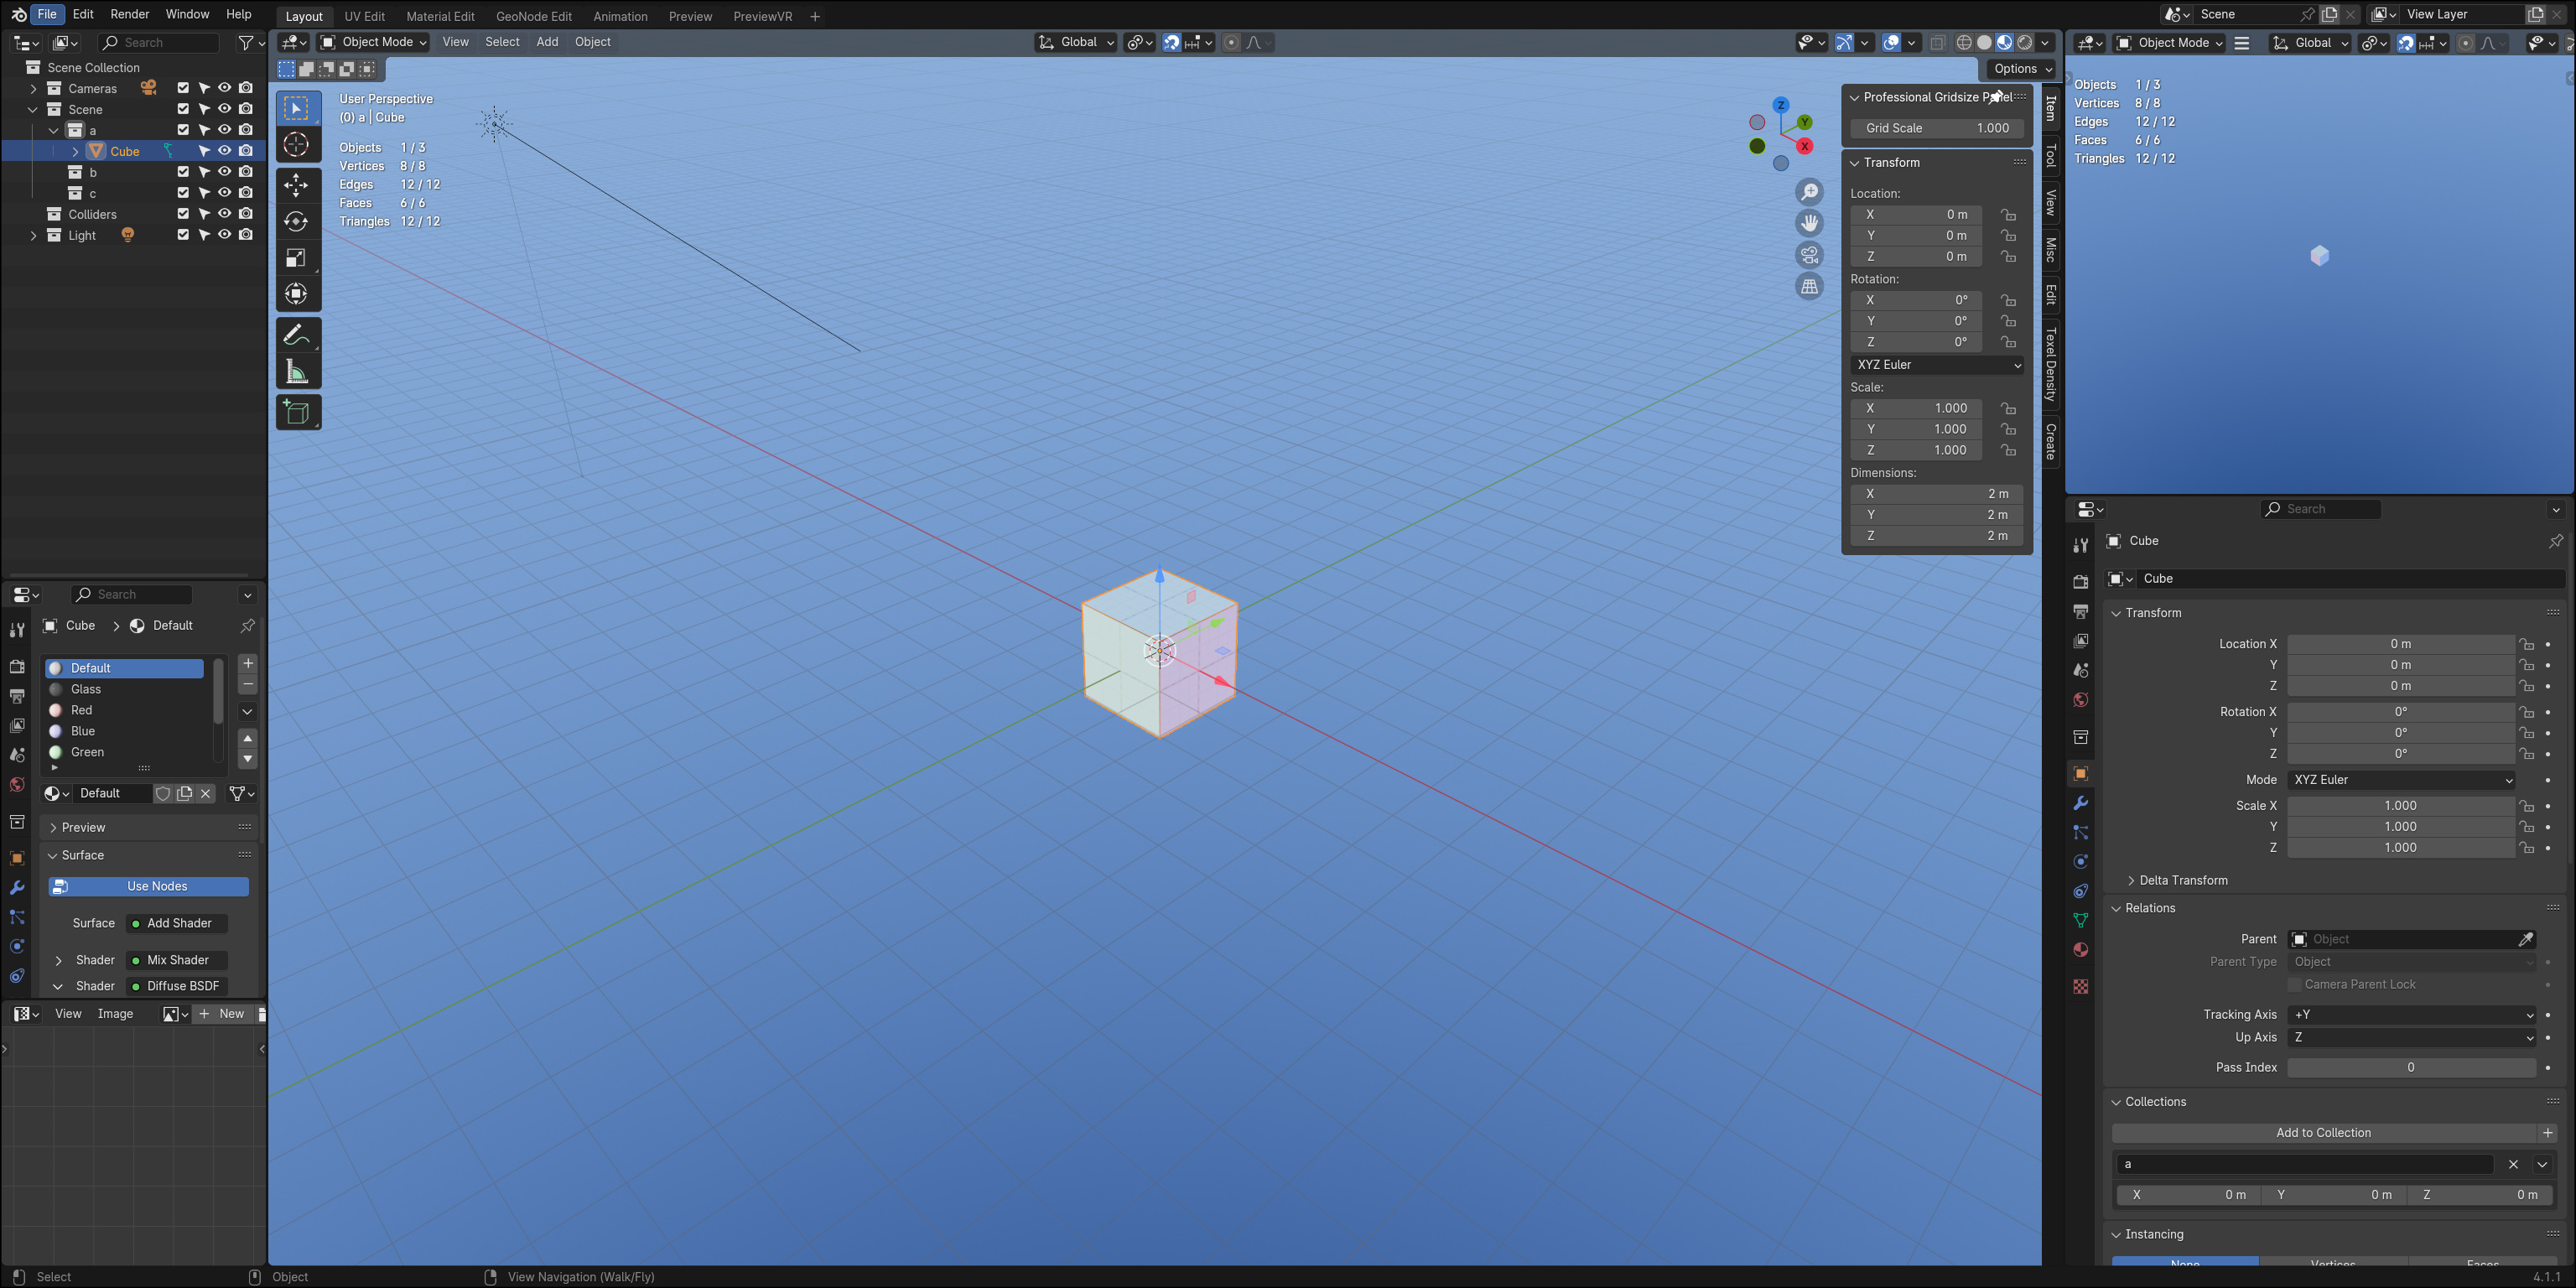This screenshot has height=1288, width=2576.
Task: Select the Transform tool
Action: pos(296,294)
